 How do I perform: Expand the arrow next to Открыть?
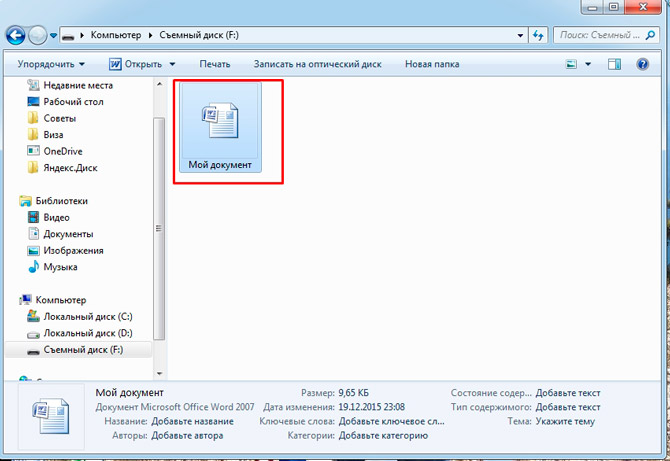pyautogui.click(x=172, y=64)
